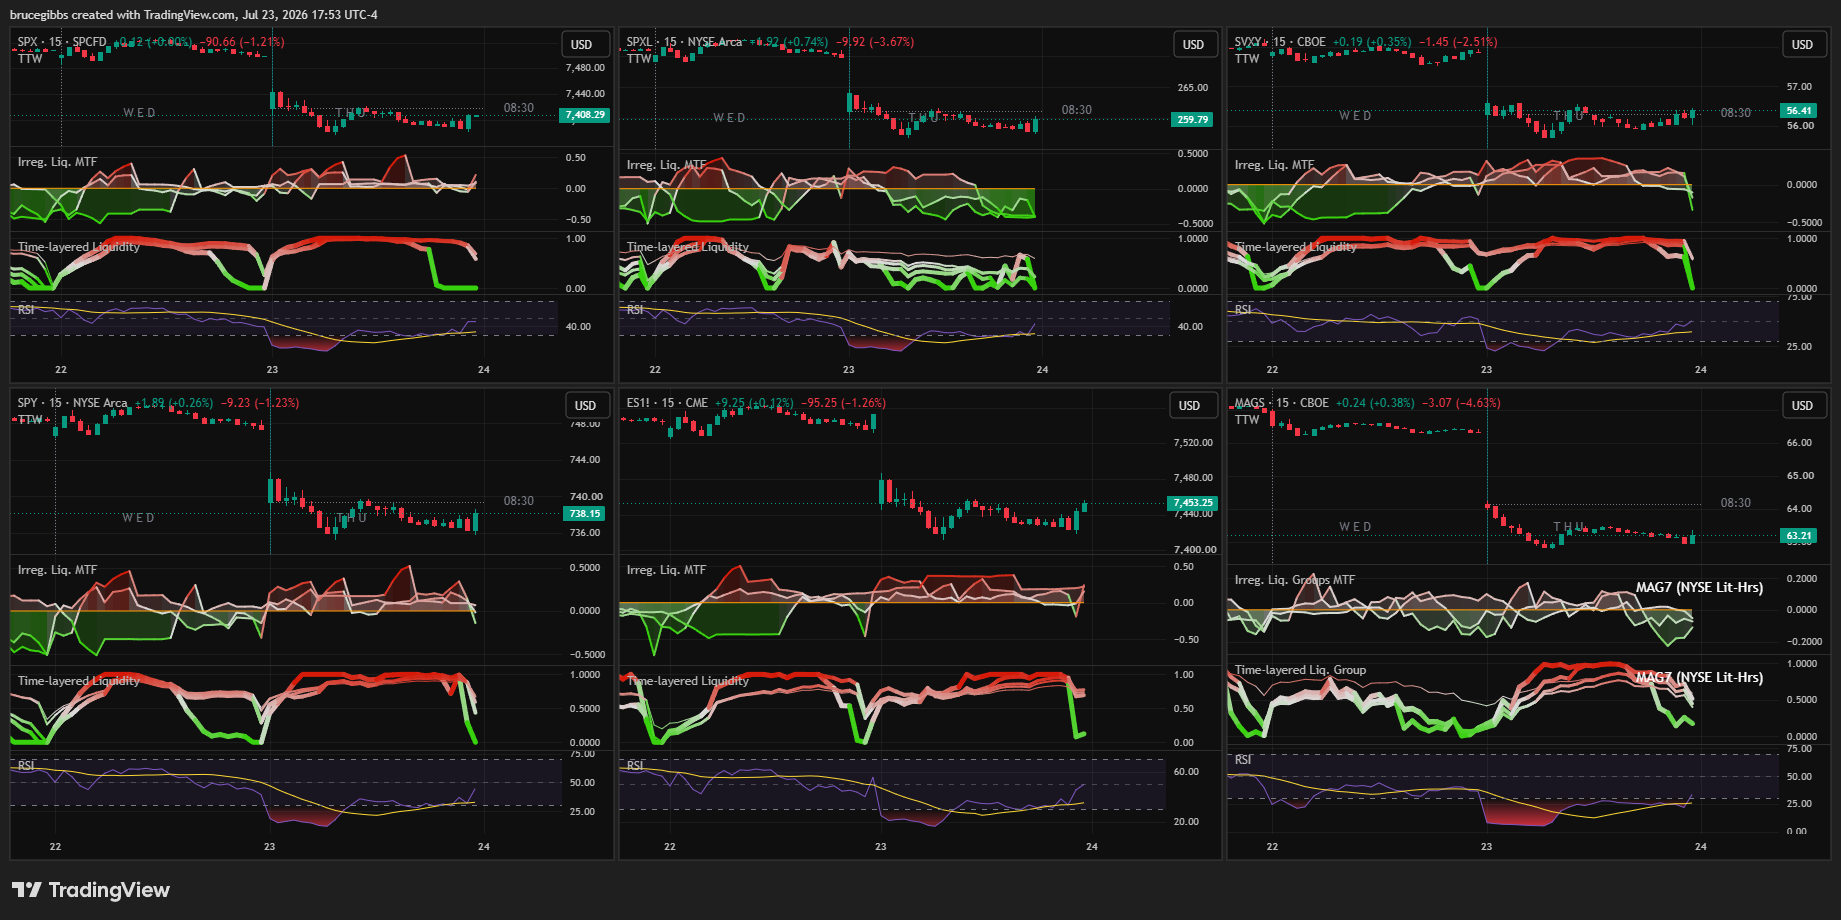The image size is (1841, 920).
Task: Click the Time-layered Liquidity label in the SVXY chart
Action: [1295, 247]
